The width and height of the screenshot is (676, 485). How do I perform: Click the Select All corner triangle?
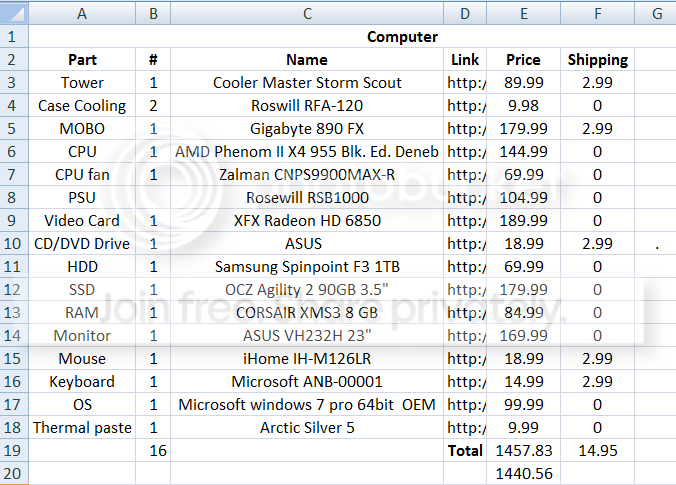click(14, 13)
